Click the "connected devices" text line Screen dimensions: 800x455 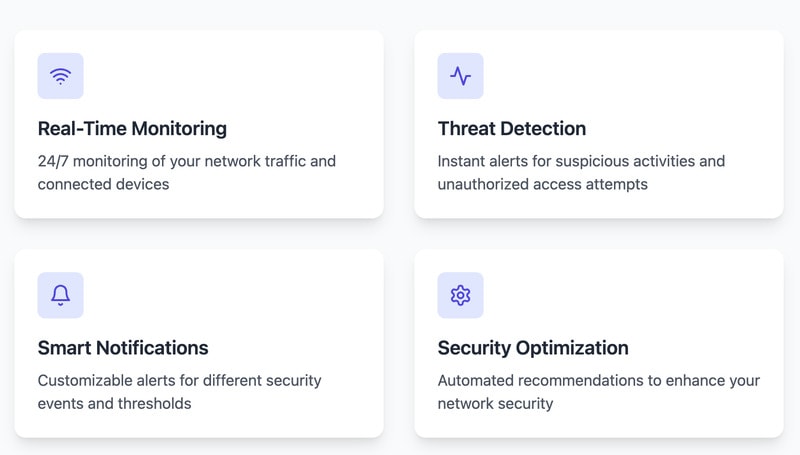pyautogui.click(x=104, y=184)
